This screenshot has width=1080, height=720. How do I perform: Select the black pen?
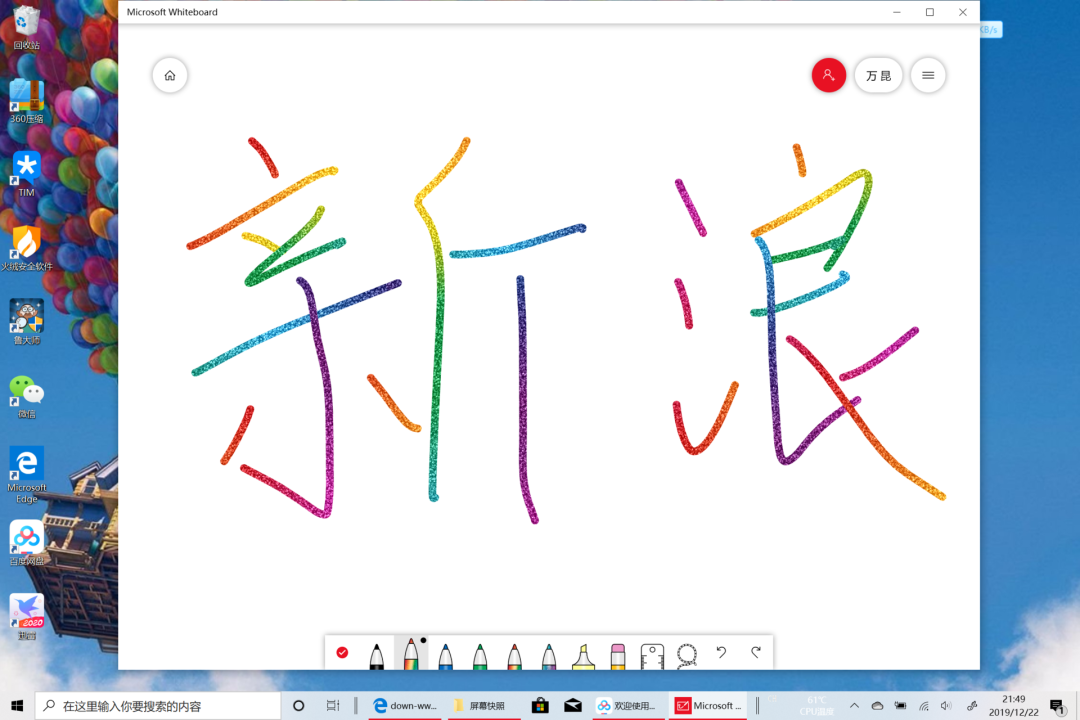click(376, 655)
